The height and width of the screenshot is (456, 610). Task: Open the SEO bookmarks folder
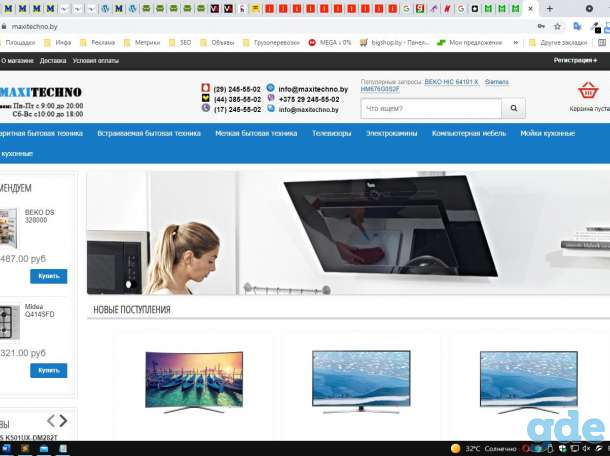180,42
